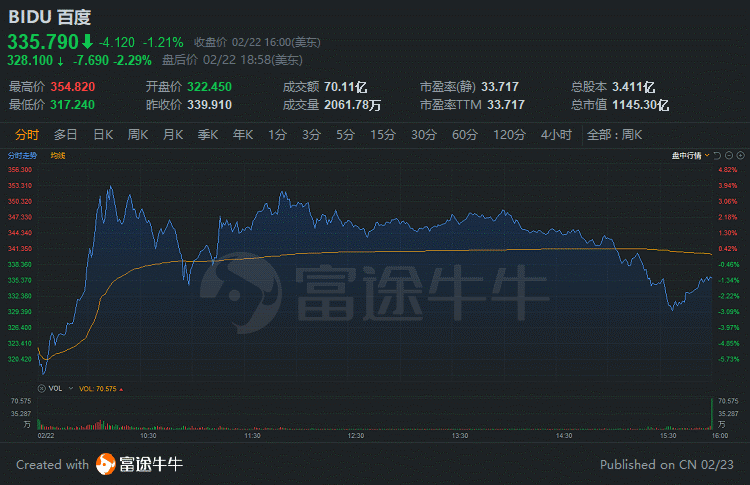Switch to the 日K tab

[103, 134]
